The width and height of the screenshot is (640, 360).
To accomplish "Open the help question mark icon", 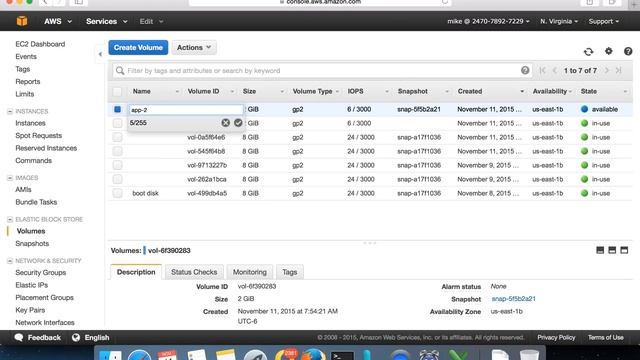I will tap(628, 51).
